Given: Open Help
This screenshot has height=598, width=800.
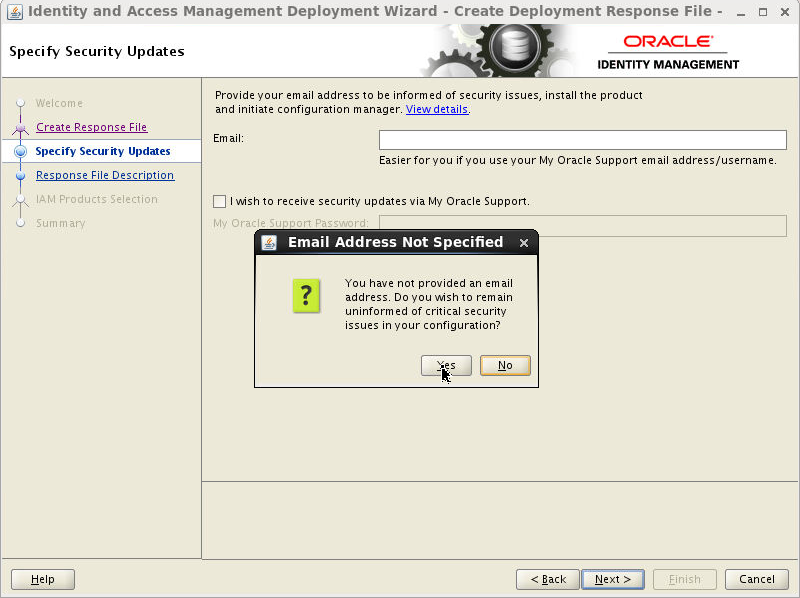Looking at the screenshot, I should 43,579.
